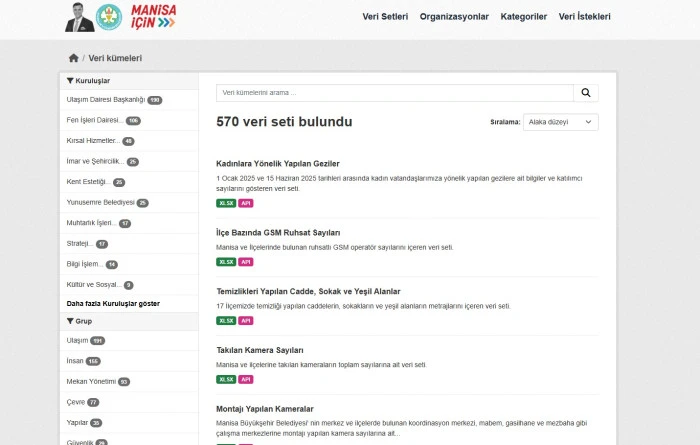
Task: Click XLSX badge under Kadınlara Yönelik Yapılan Geziler
Action: 226,203
